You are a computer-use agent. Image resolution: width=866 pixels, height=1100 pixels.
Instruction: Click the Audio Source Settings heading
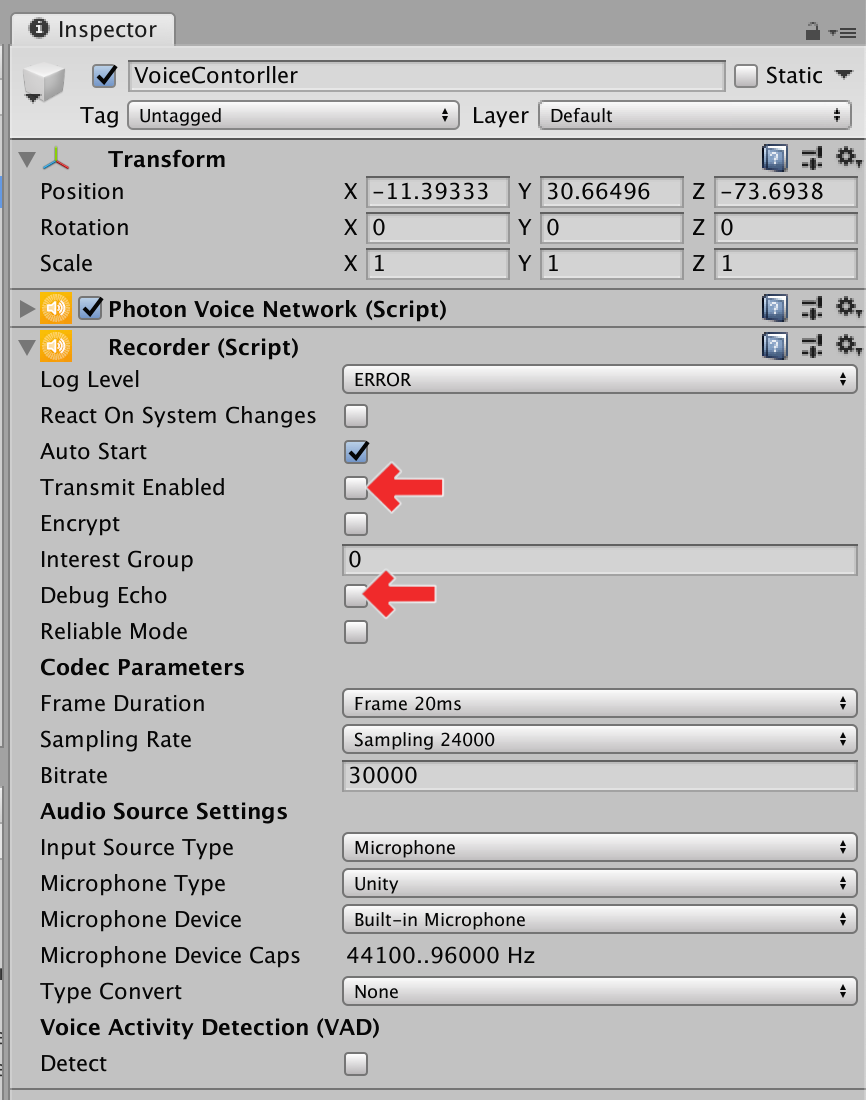164,812
